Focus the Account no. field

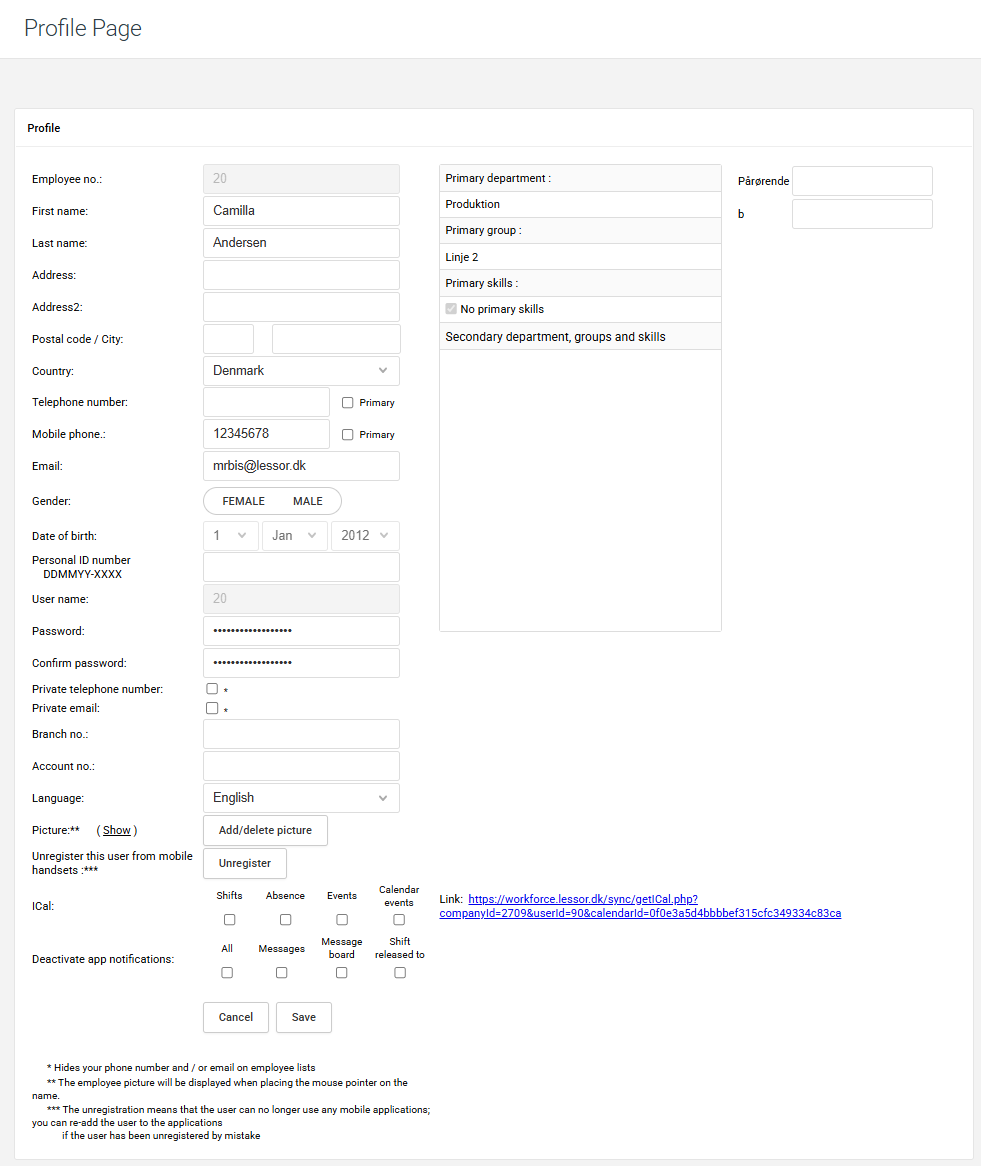(x=301, y=766)
